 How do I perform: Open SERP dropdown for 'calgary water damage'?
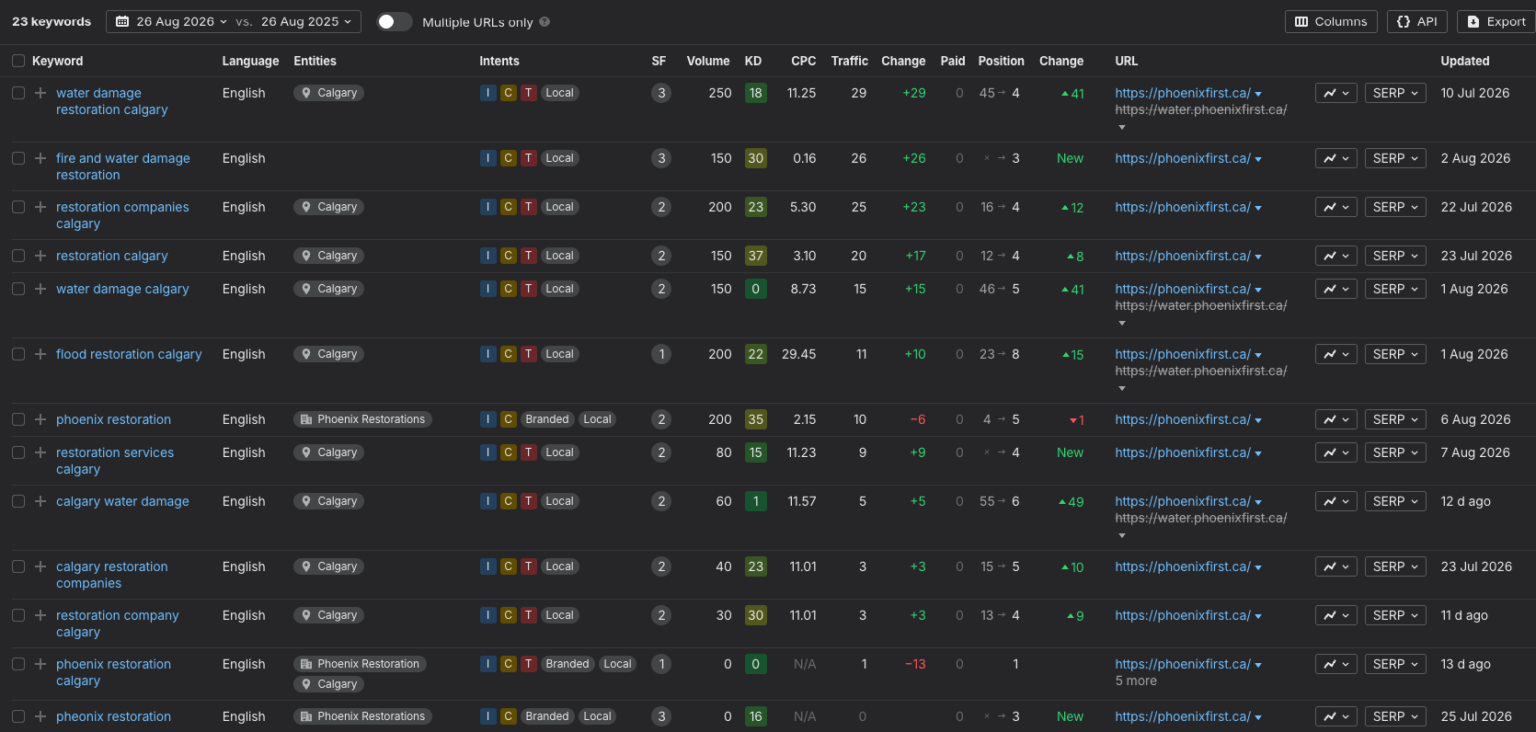pos(1395,502)
